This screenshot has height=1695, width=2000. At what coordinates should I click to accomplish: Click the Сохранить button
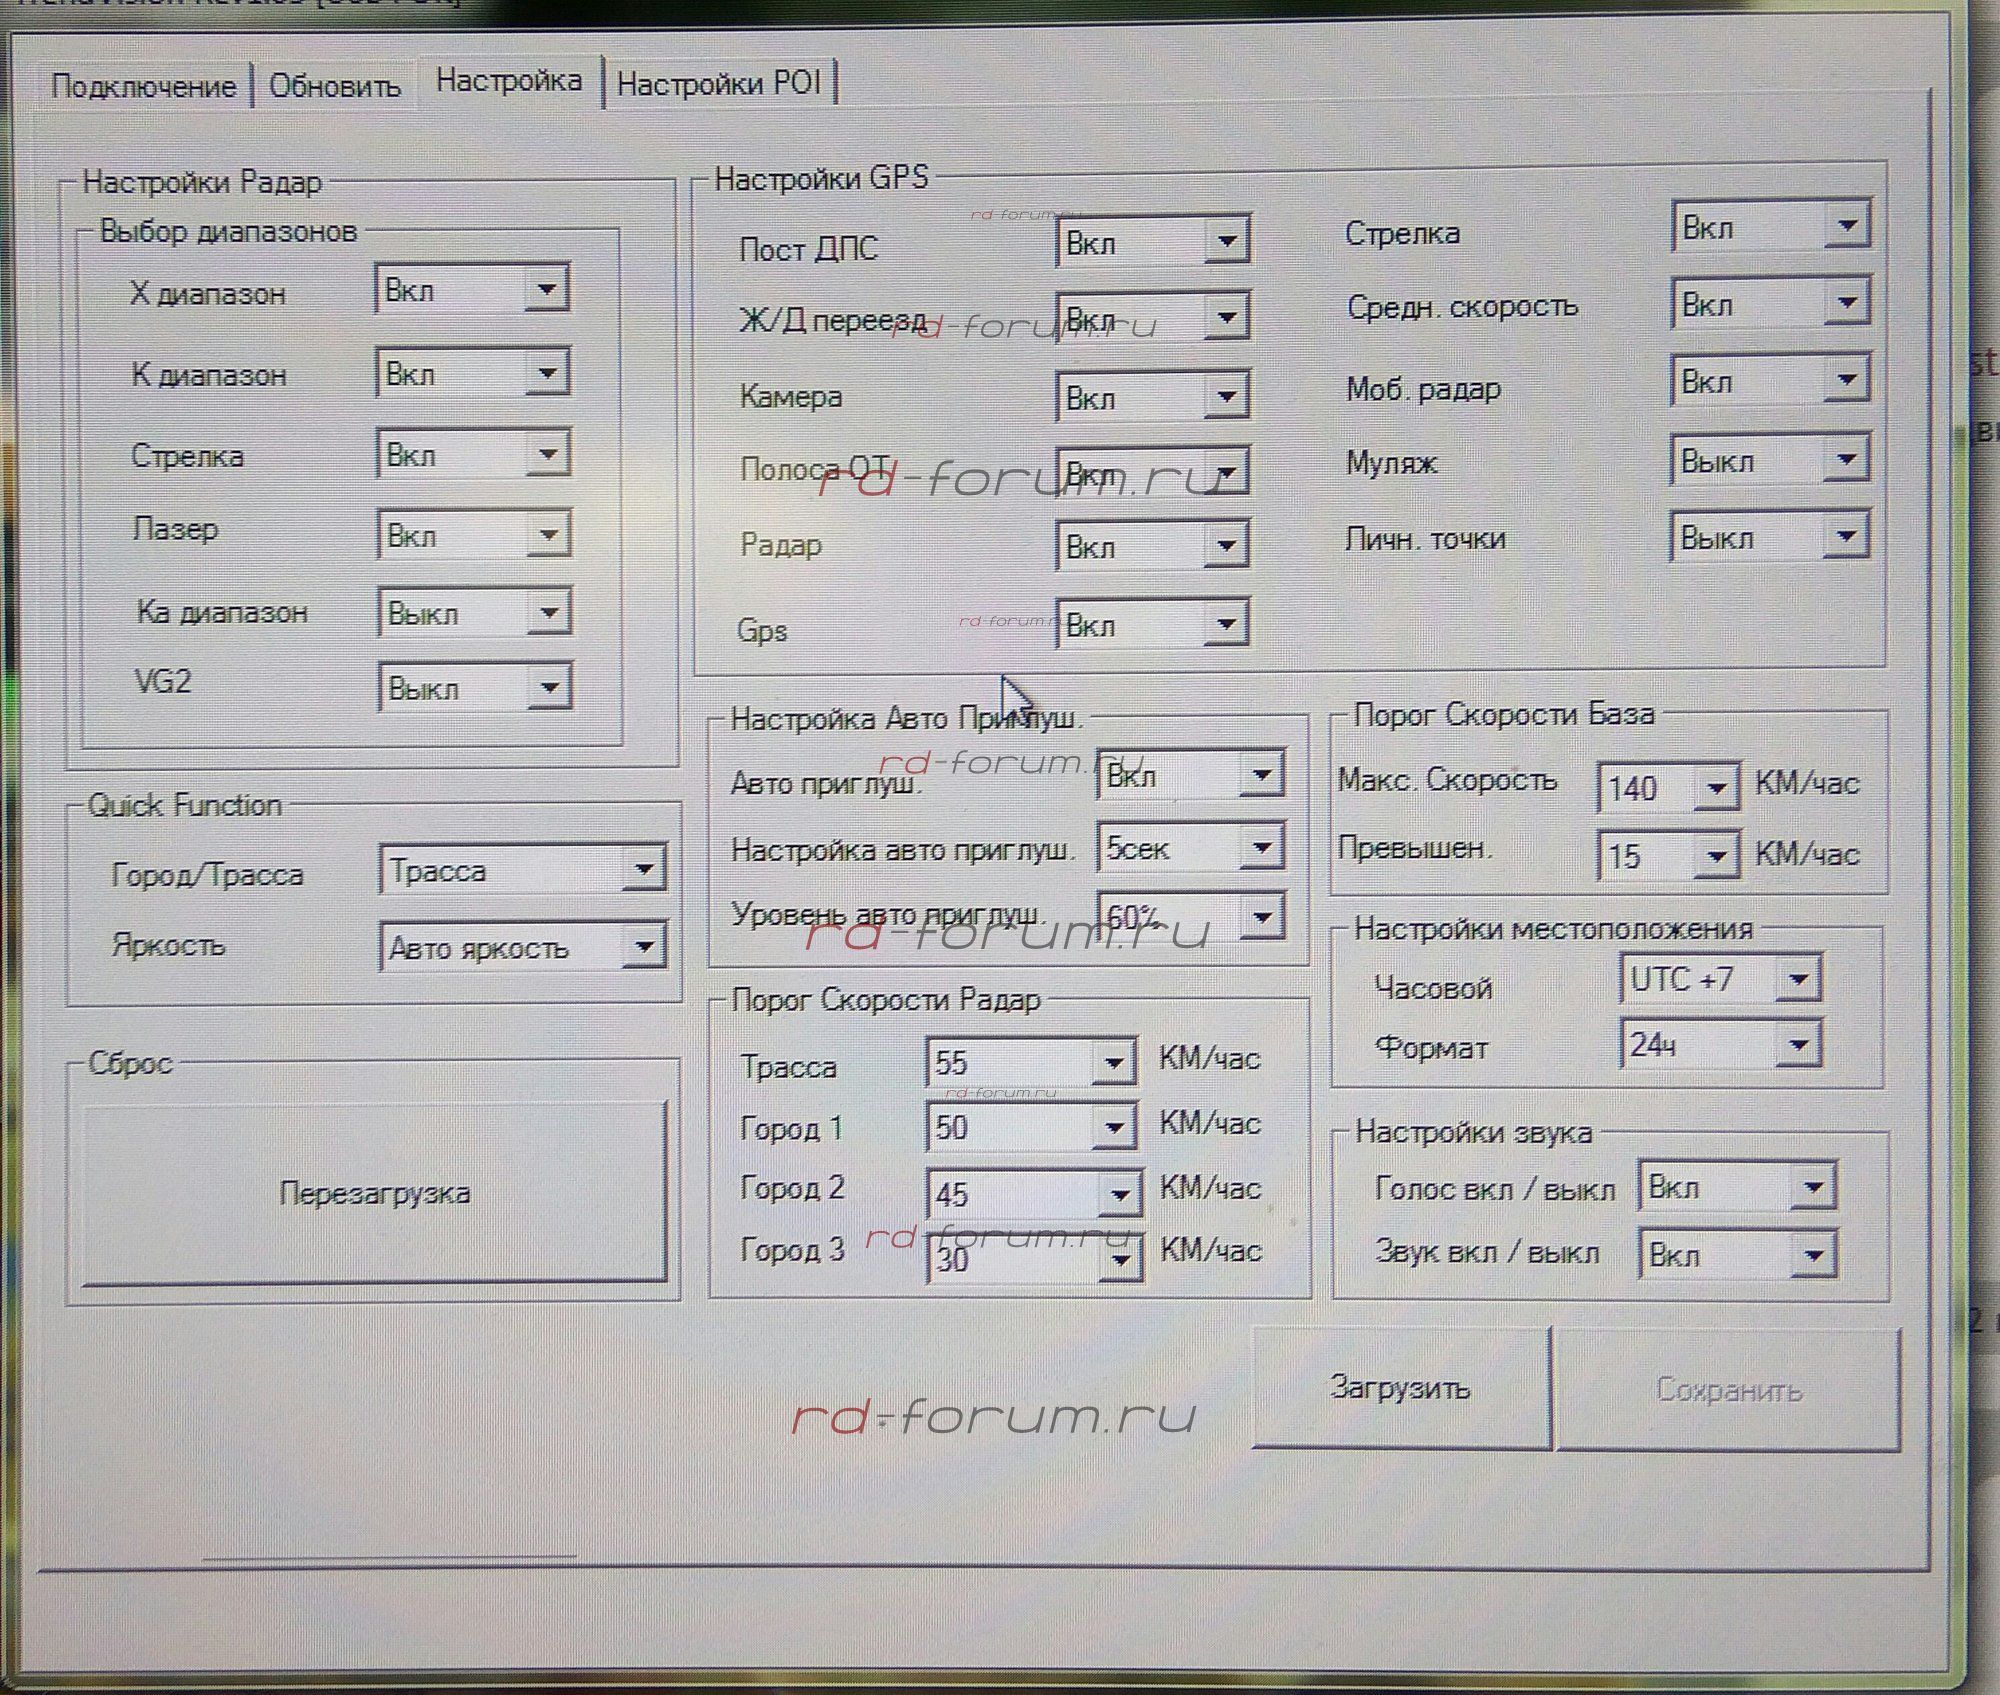pyautogui.click(x=1728, y=1390)
